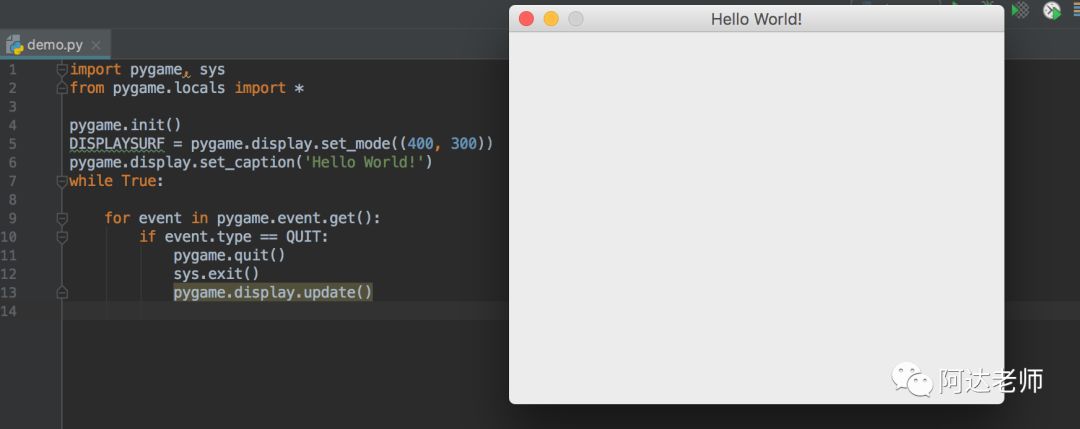Place cursor on 'import pygame, sys' line
Viewport: 1080px width, 429px height.
pyautogui.click(x=147, y=70)
